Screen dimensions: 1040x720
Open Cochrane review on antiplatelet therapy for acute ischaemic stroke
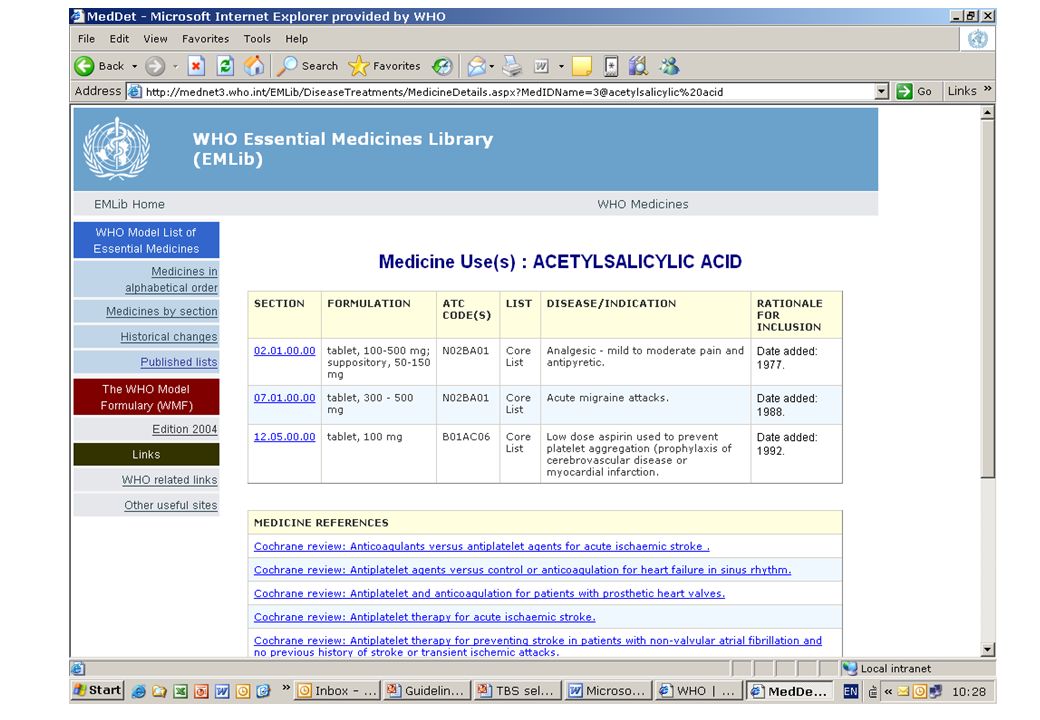(x=424, y=617)
